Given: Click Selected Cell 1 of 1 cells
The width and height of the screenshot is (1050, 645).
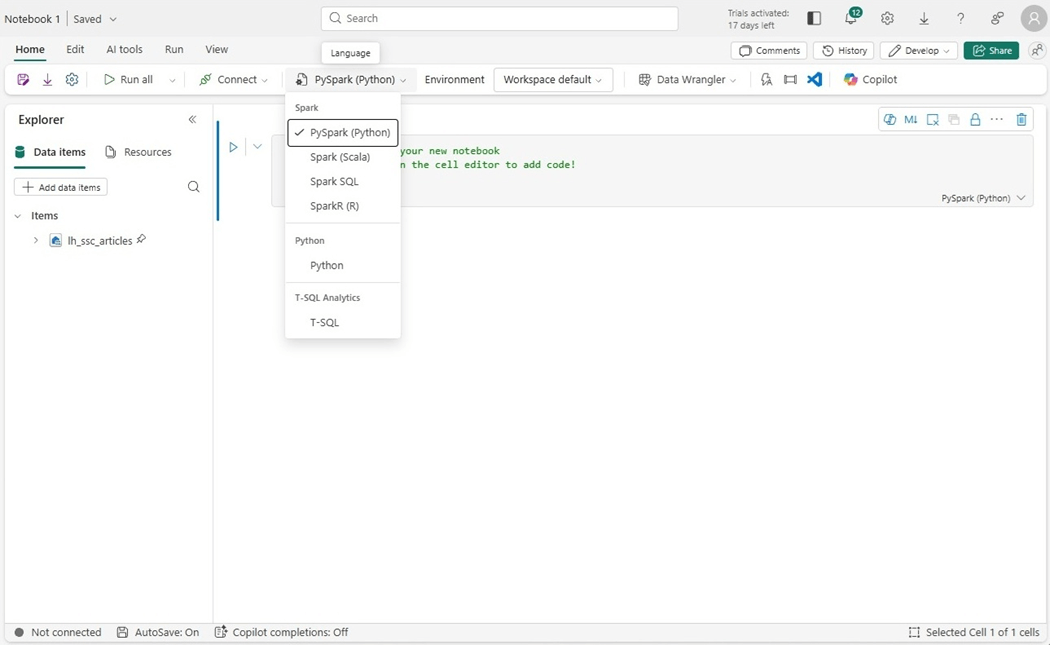Looking at the screenshot, I should [974, 632].
